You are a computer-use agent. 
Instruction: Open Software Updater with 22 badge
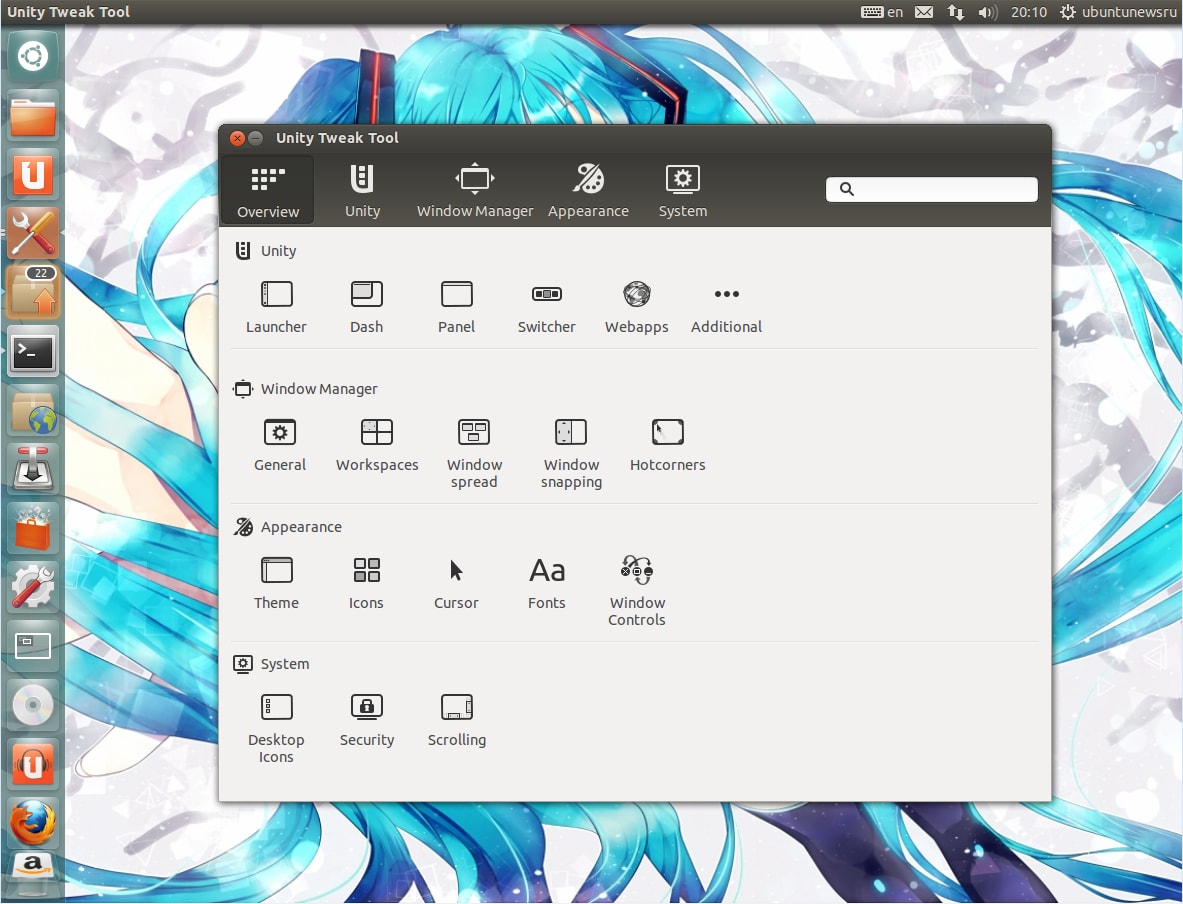[x=33, y=293]
